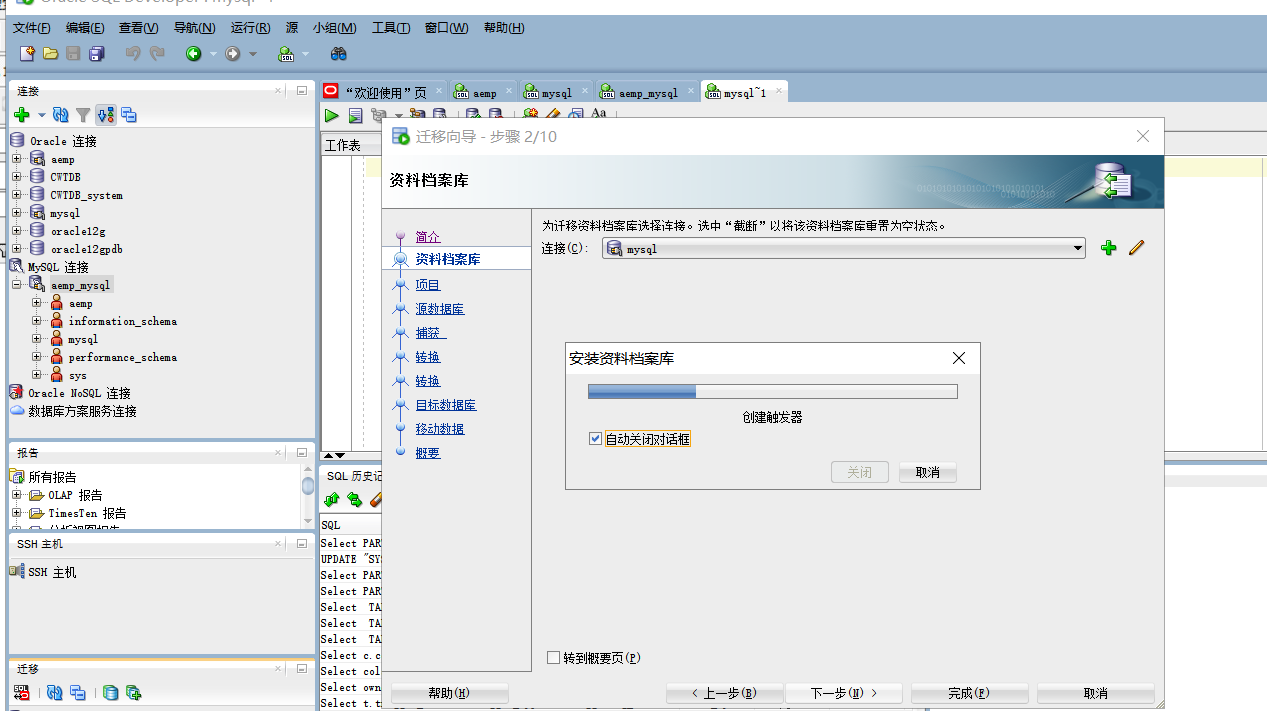Expand the oracle12g connection node
The height and width of the screenshot is (711, 1267).
(17, 231)
